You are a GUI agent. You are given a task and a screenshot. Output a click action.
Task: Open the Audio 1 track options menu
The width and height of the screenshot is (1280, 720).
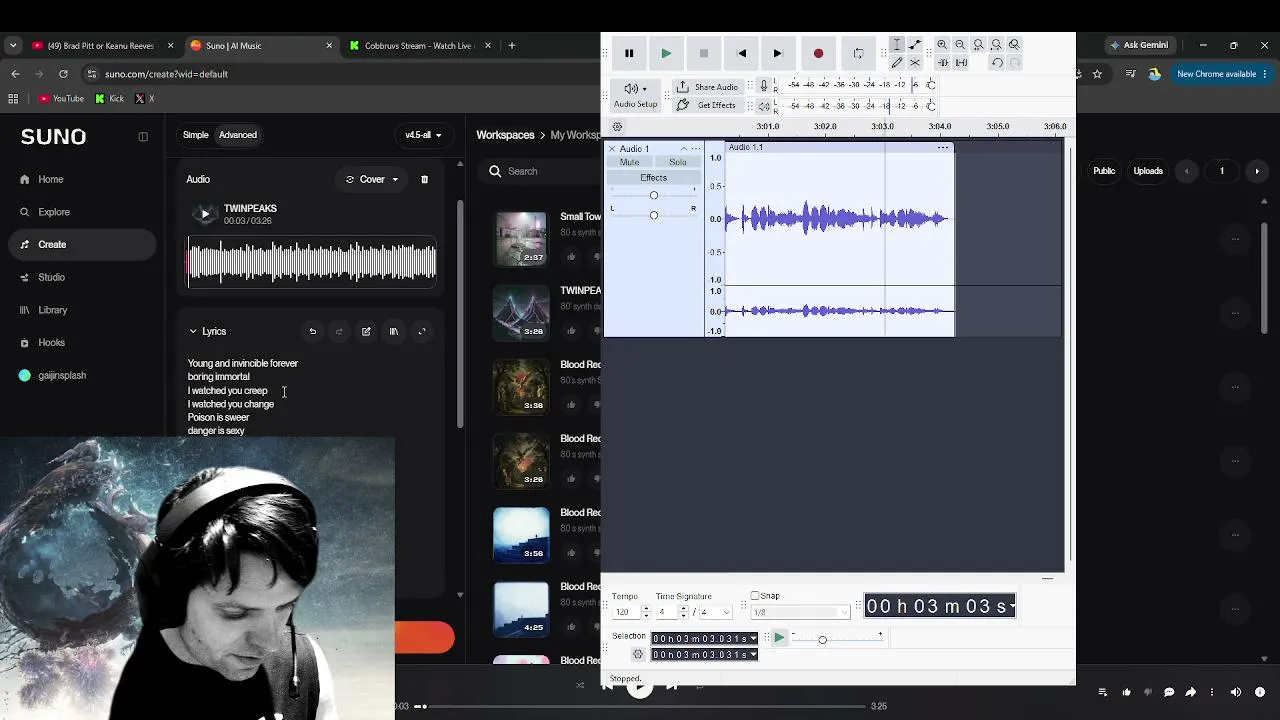click(x=697, y=149)
